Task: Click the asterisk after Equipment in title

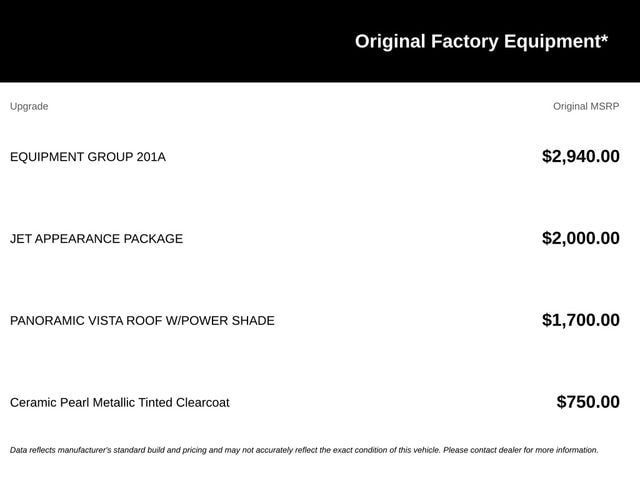Action: point(604,39)
